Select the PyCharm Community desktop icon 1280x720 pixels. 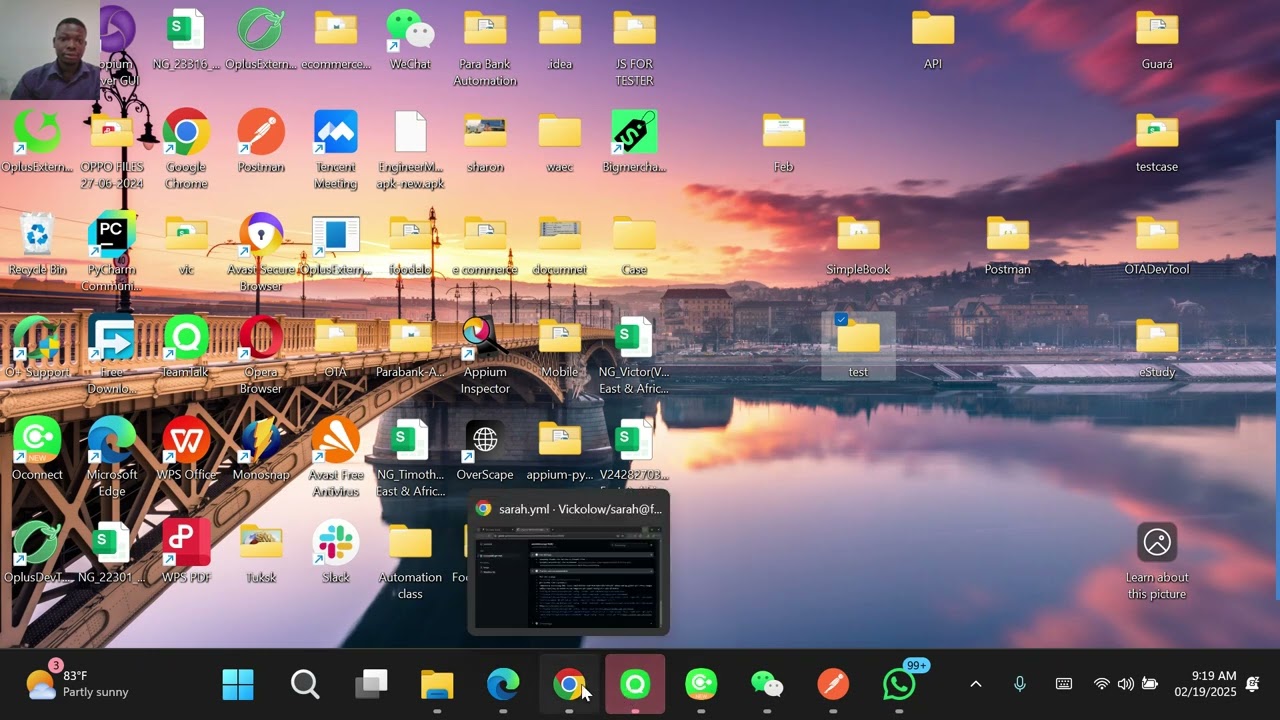[x=112, y=251]
